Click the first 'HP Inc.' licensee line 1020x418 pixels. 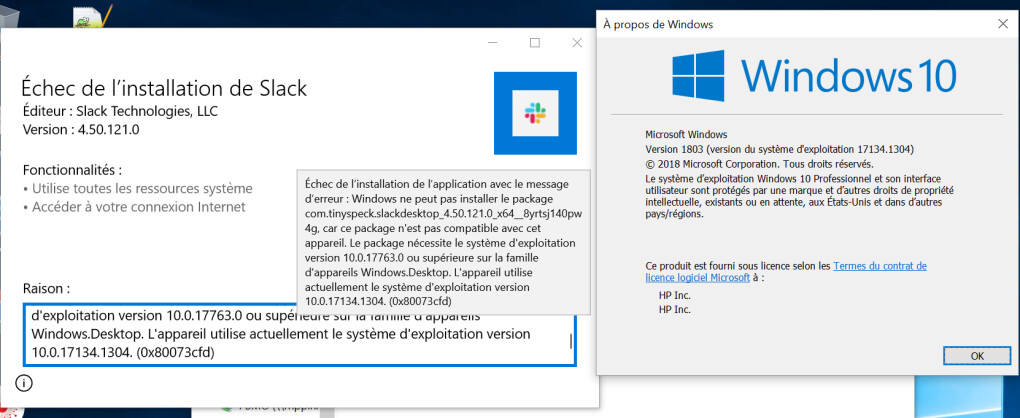click(x=675, y=295)
